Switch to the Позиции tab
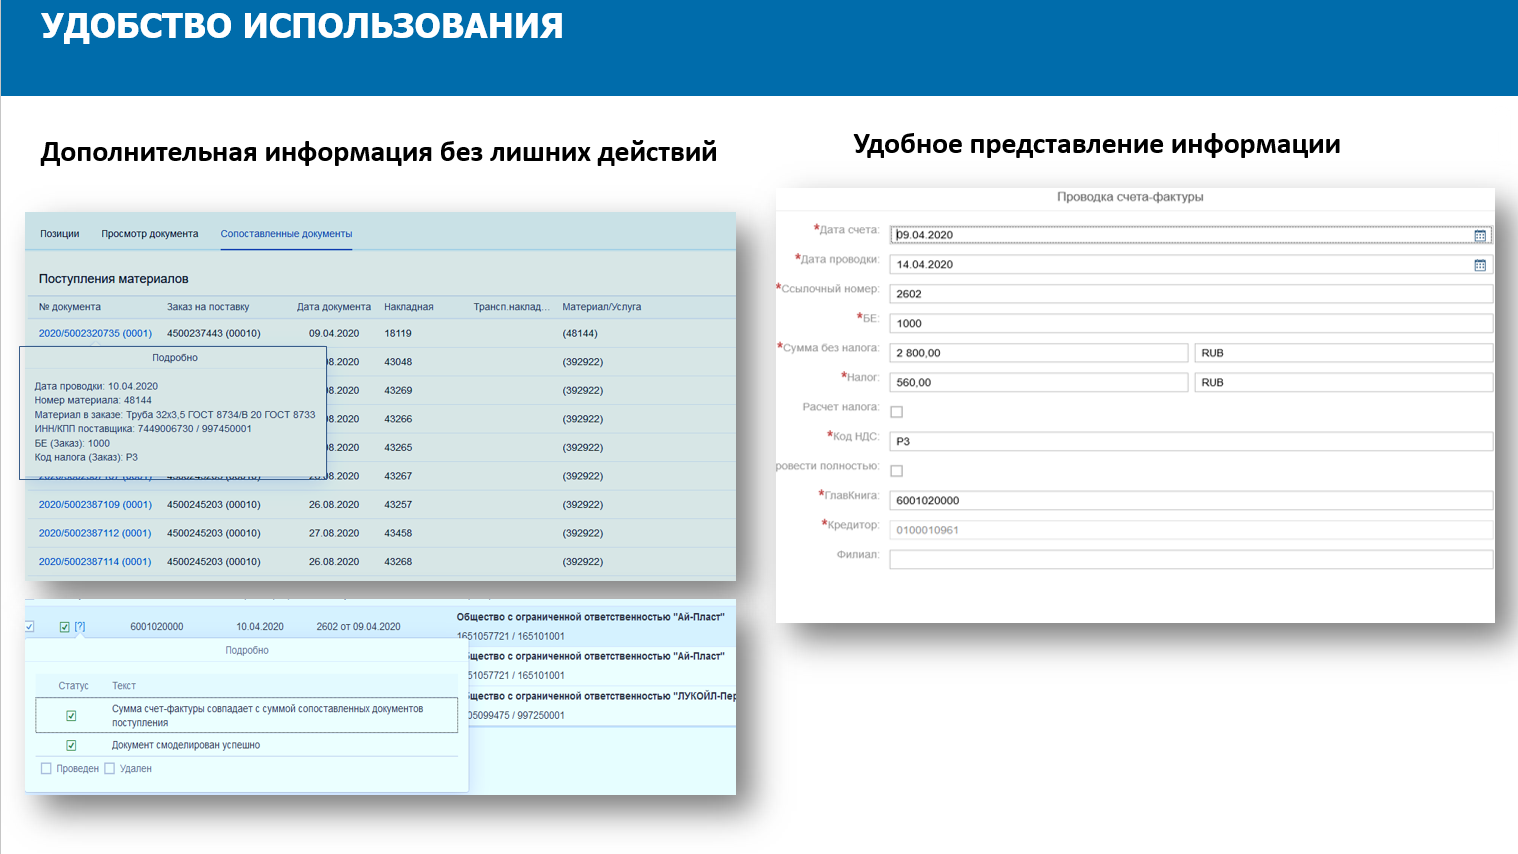This screenshot has height=854, width=1518. click(60, 234)
